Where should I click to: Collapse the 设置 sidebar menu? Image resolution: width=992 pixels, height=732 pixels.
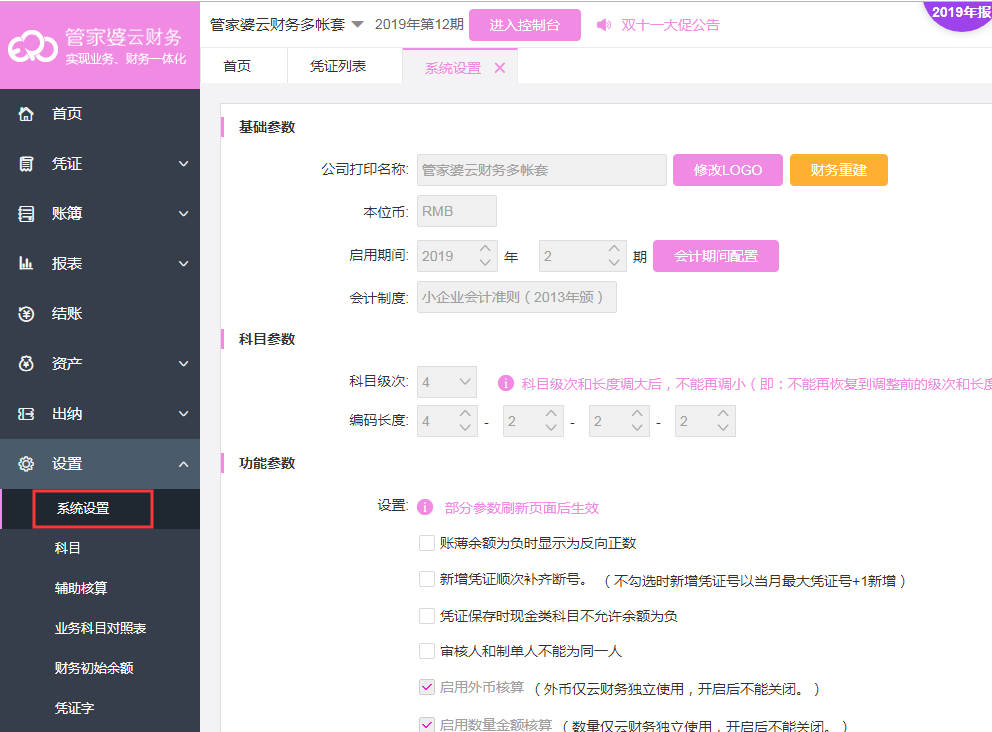[x=183, y=464]
